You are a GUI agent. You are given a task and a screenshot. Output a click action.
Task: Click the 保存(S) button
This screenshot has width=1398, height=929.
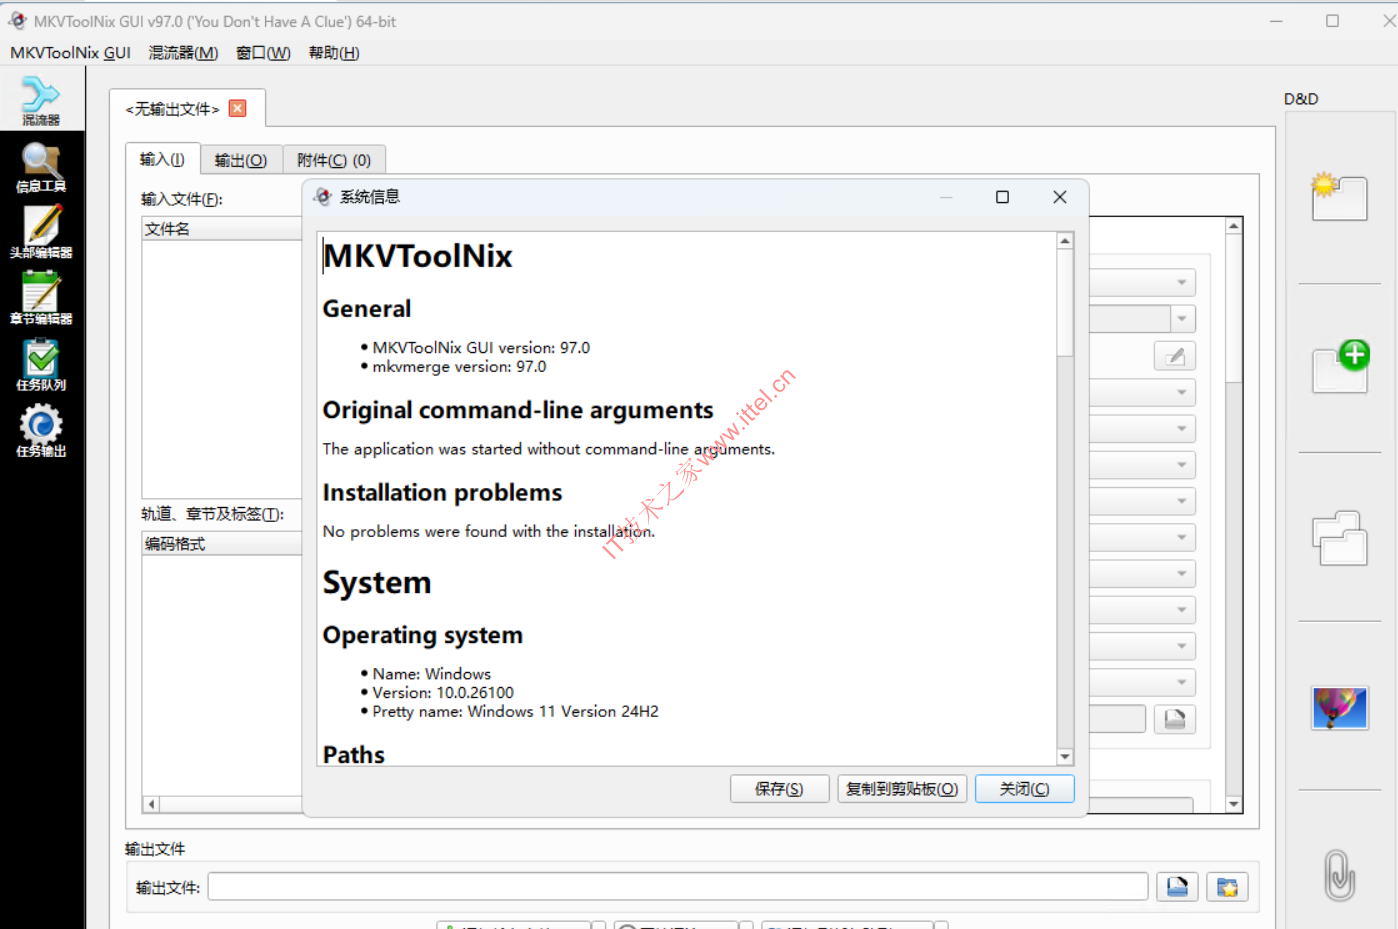coord(779,789)
